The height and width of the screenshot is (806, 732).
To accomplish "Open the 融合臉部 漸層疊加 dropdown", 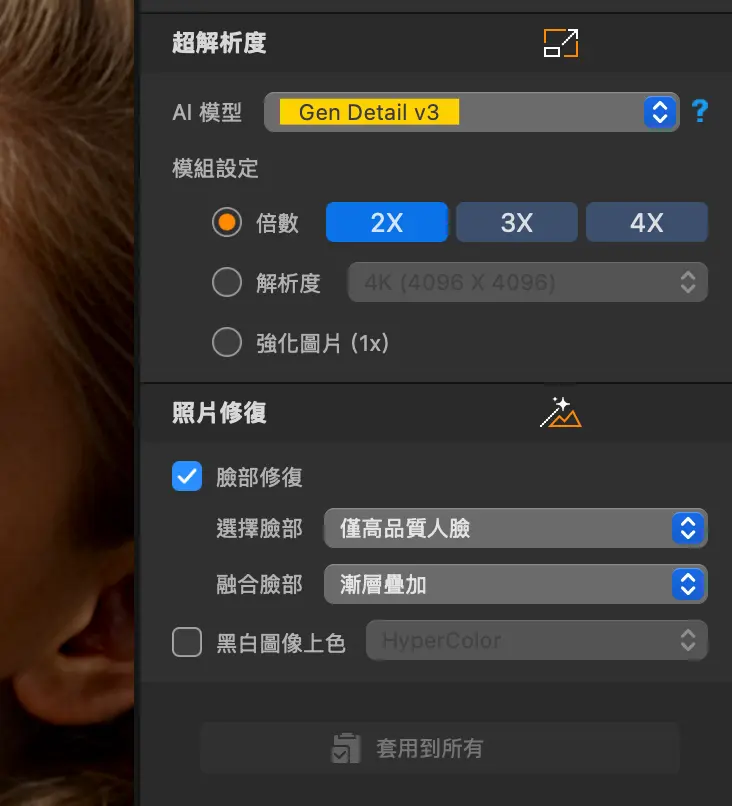I will tap(515, 584).
